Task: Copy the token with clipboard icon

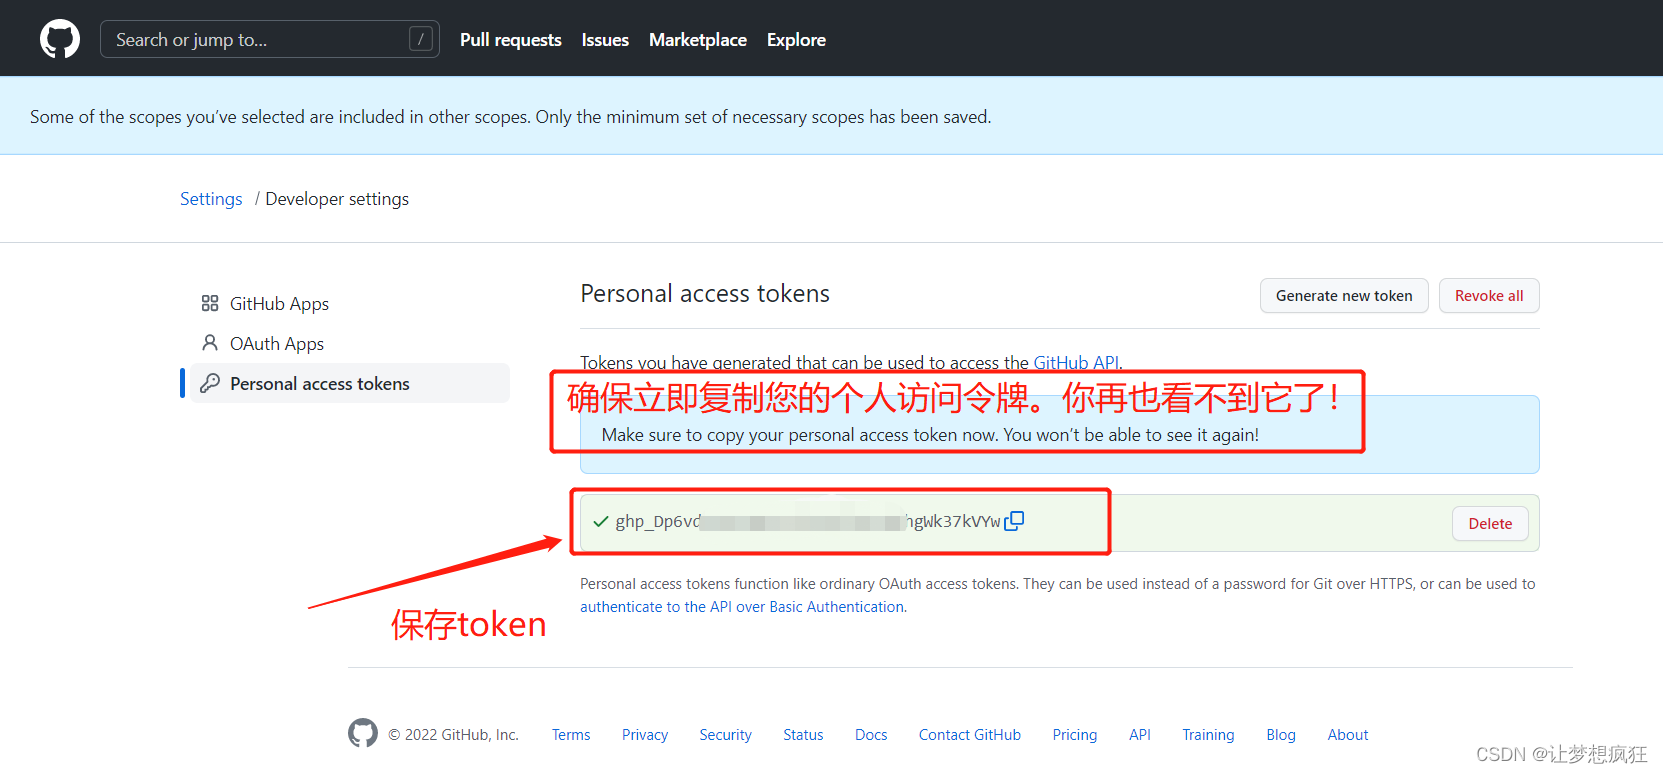Action: (1014, 521)
